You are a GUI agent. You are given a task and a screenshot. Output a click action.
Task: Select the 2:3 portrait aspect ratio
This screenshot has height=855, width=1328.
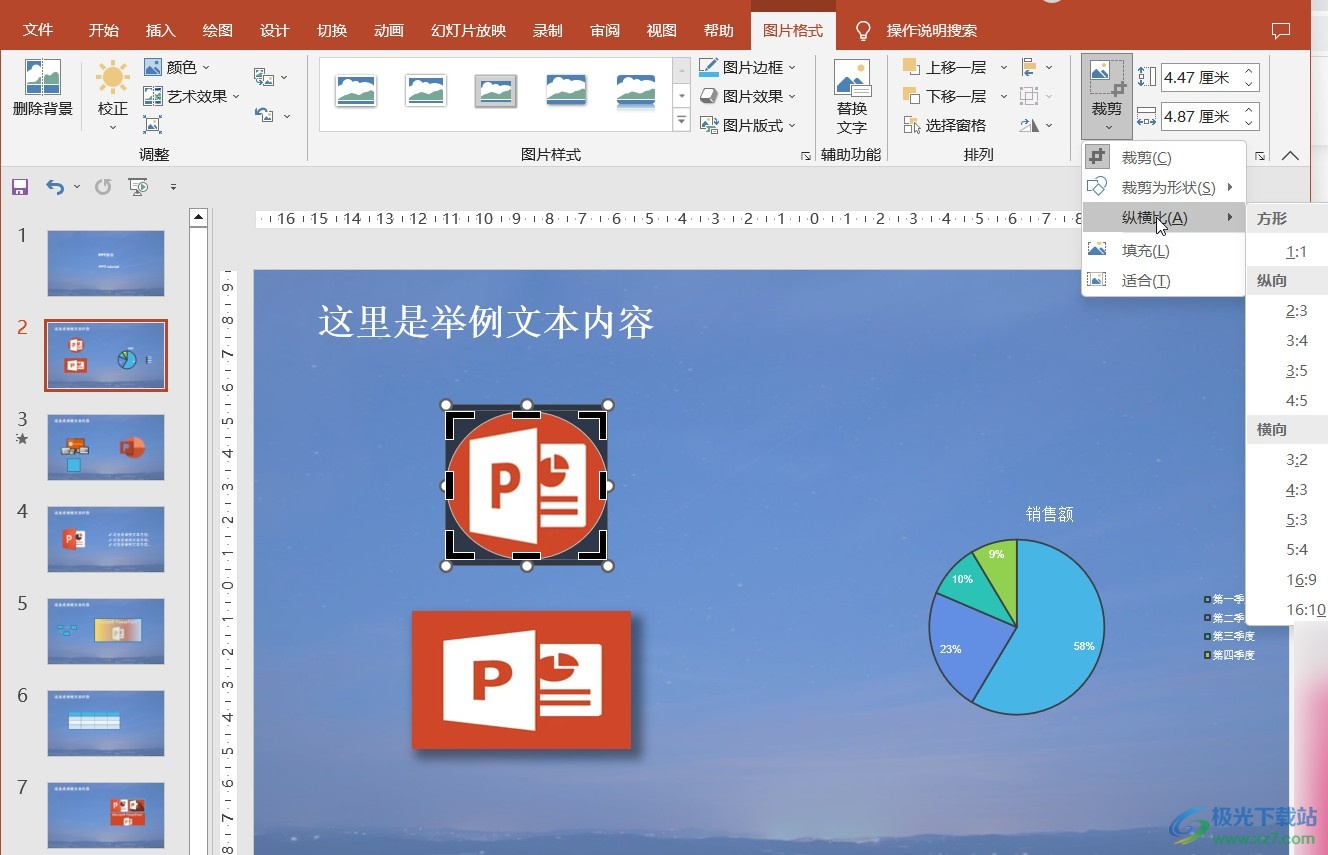pos(1296,311)
